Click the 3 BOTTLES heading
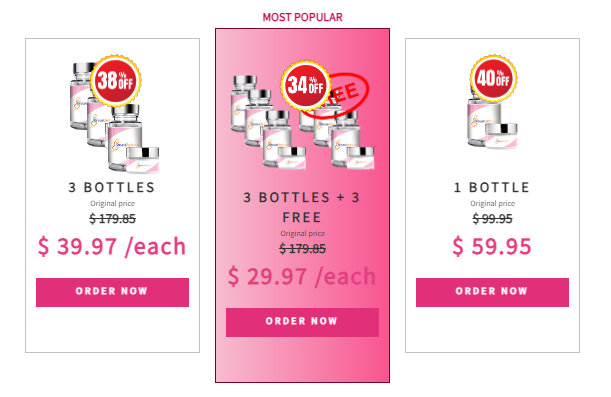The height and width of the screenshot is (397, 611). [x=112, y=187]
